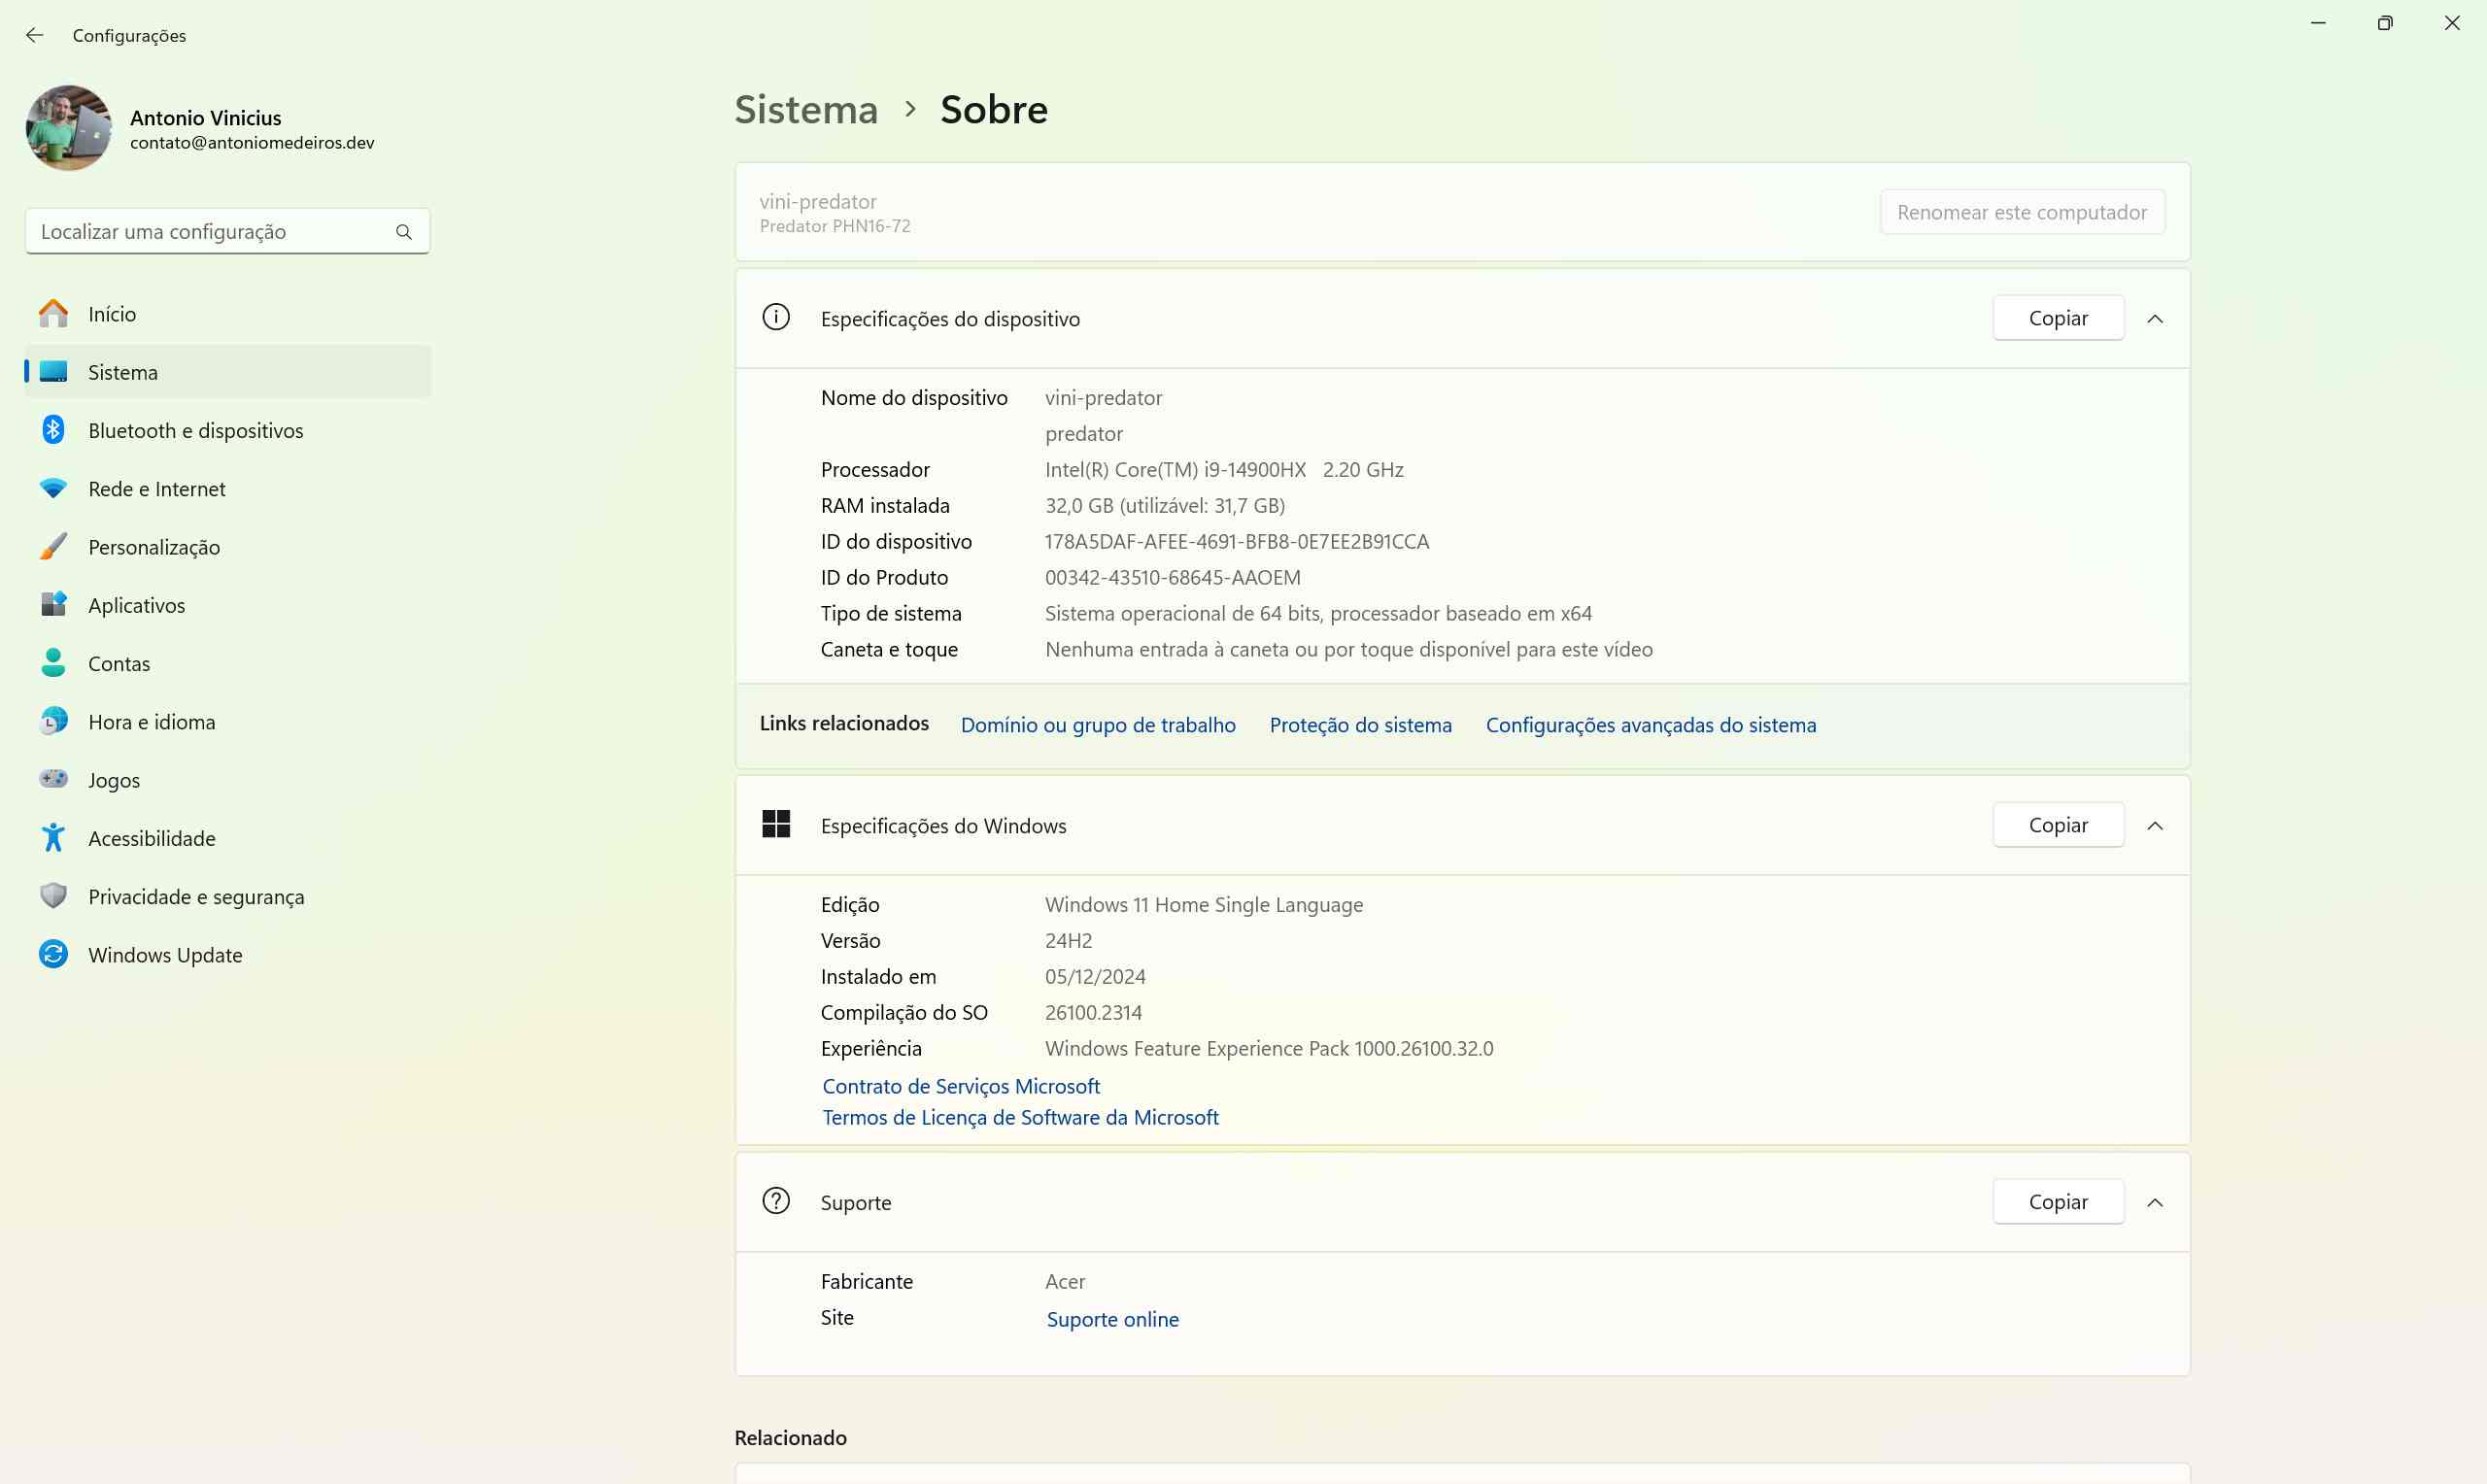The width and height of the screenshot is (2487, 1484).
Task: Click the Jogos controller icon
Action: [x=54, y=779]
